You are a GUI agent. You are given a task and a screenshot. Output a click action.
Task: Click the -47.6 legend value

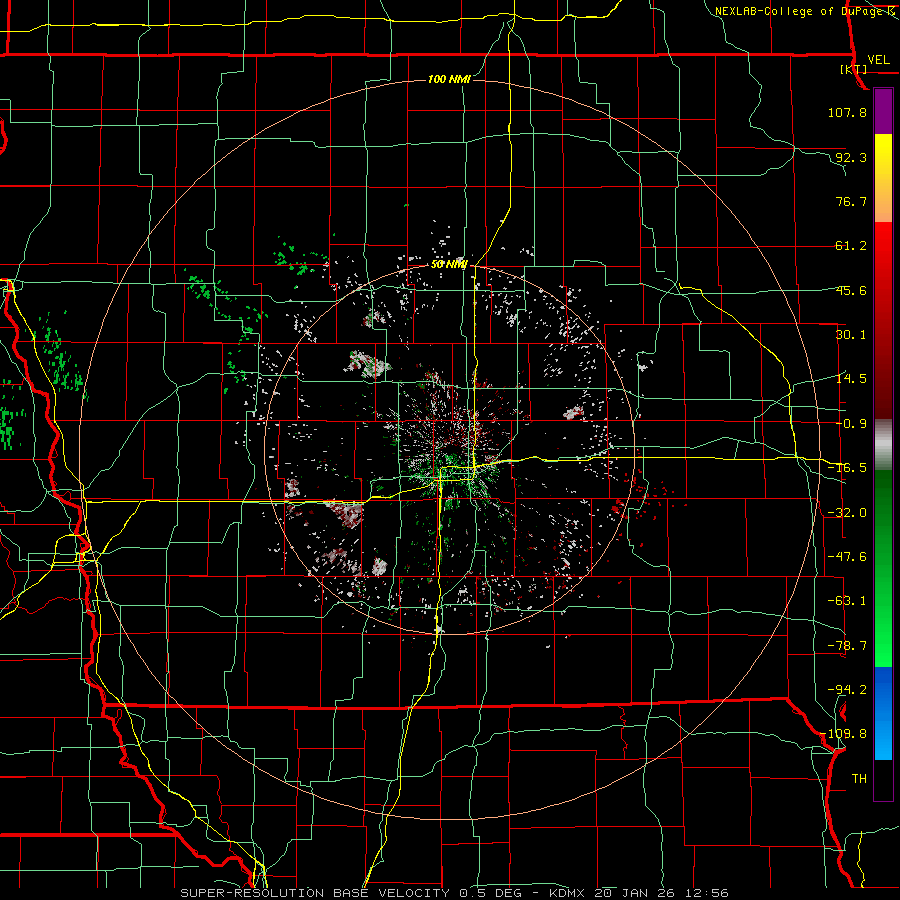(847, 557)
